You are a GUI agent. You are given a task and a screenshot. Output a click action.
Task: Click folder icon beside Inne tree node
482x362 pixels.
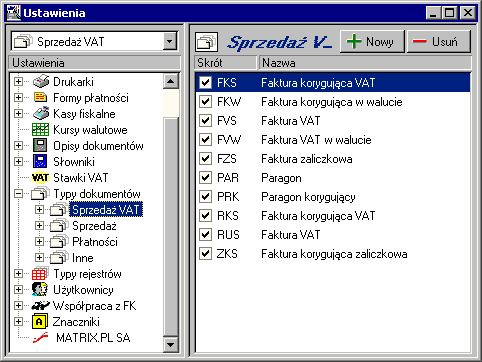click(59, 257)
